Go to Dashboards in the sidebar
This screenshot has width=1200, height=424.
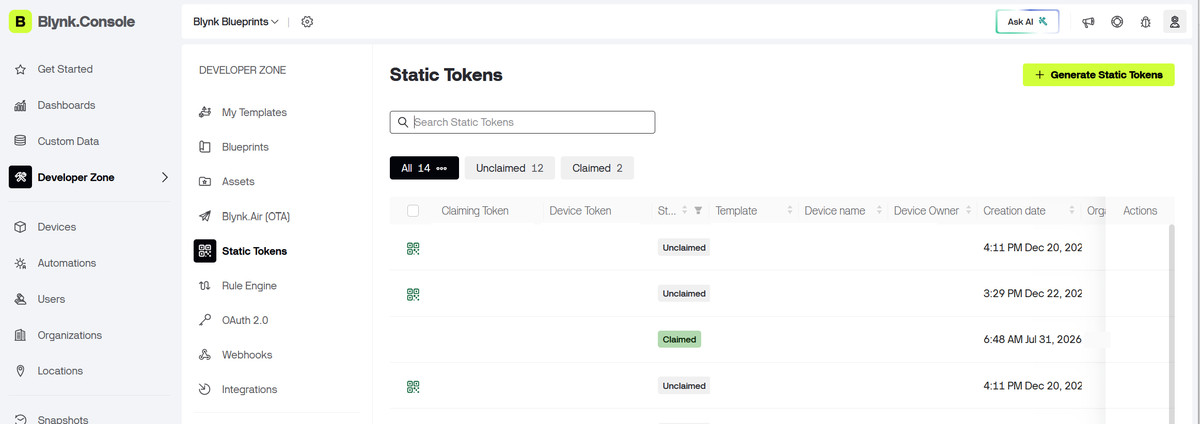(66, 105)
